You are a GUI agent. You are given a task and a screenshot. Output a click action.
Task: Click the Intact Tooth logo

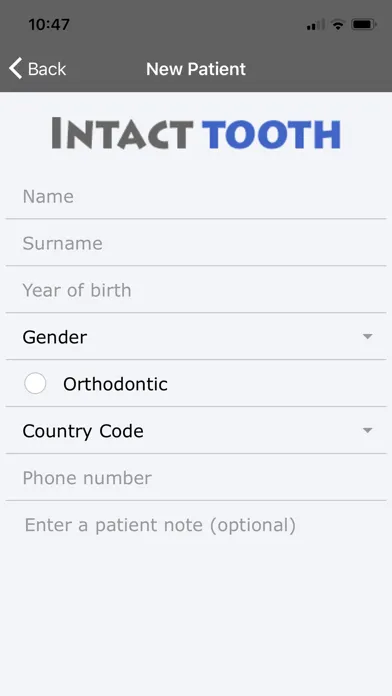[x=196, y=133]
